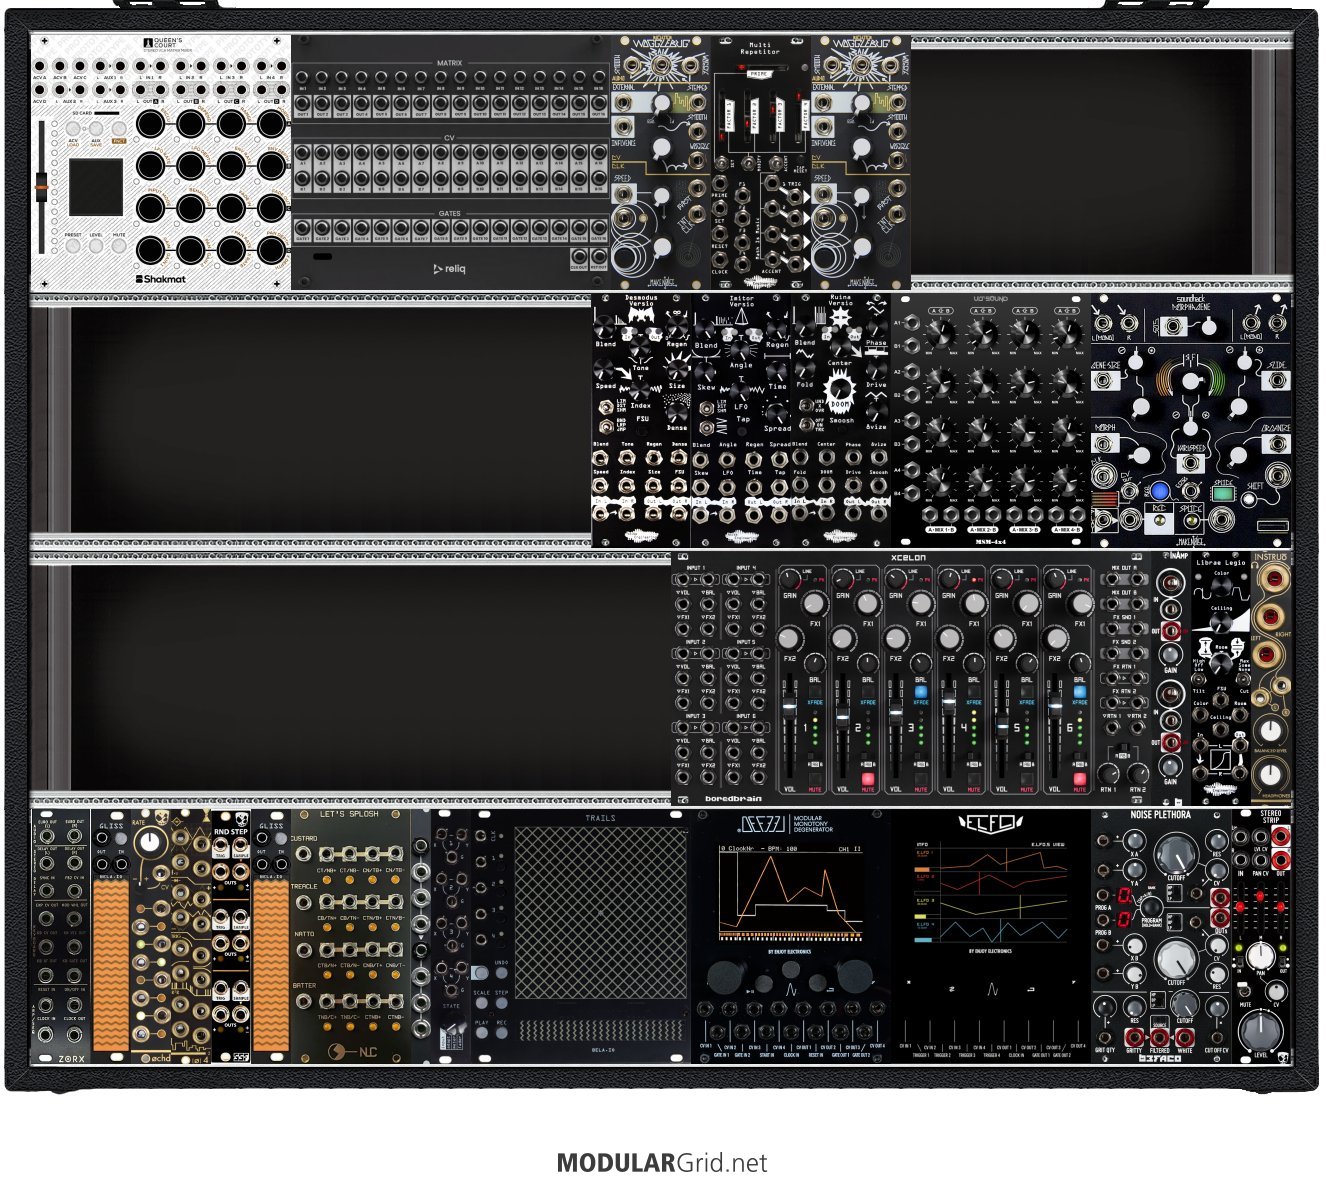The height and width of the screenshot is (1184, 1326).
Task: Click the DOOM knob on Ruina Versio
Action: 840,390
